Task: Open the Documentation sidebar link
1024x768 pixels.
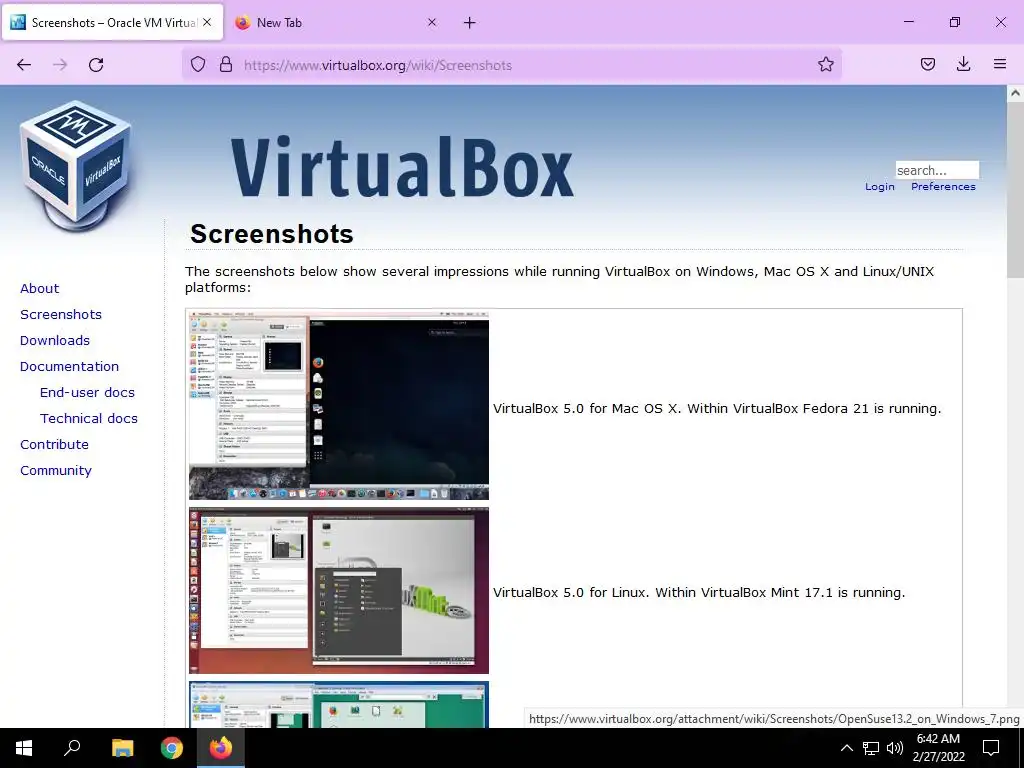Action: coord(69,366)
